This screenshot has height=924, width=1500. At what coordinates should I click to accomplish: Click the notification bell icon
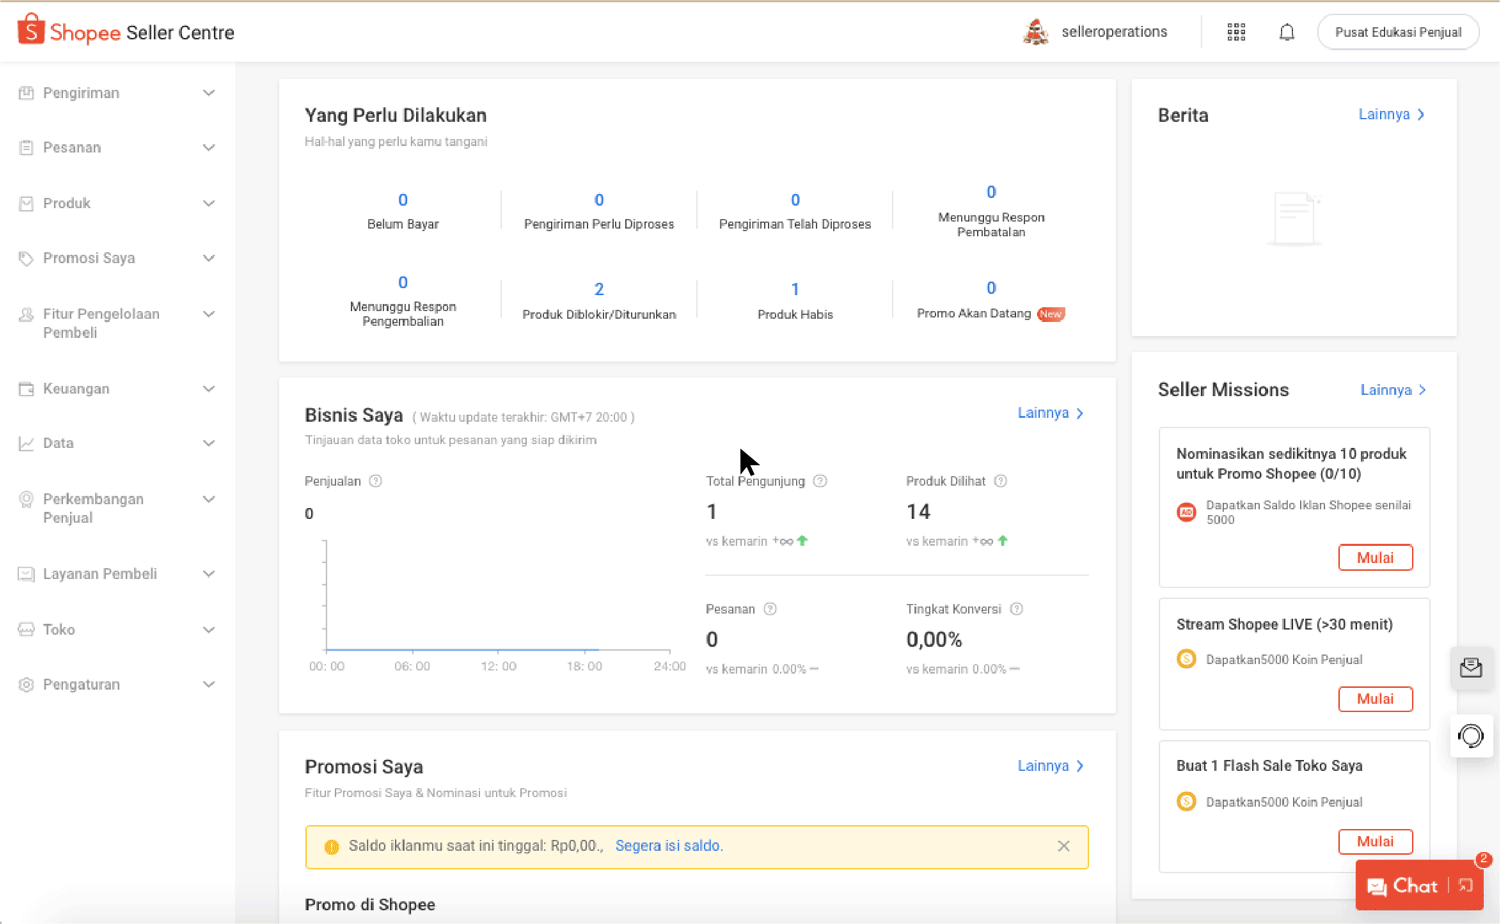tap(1286, 32)
